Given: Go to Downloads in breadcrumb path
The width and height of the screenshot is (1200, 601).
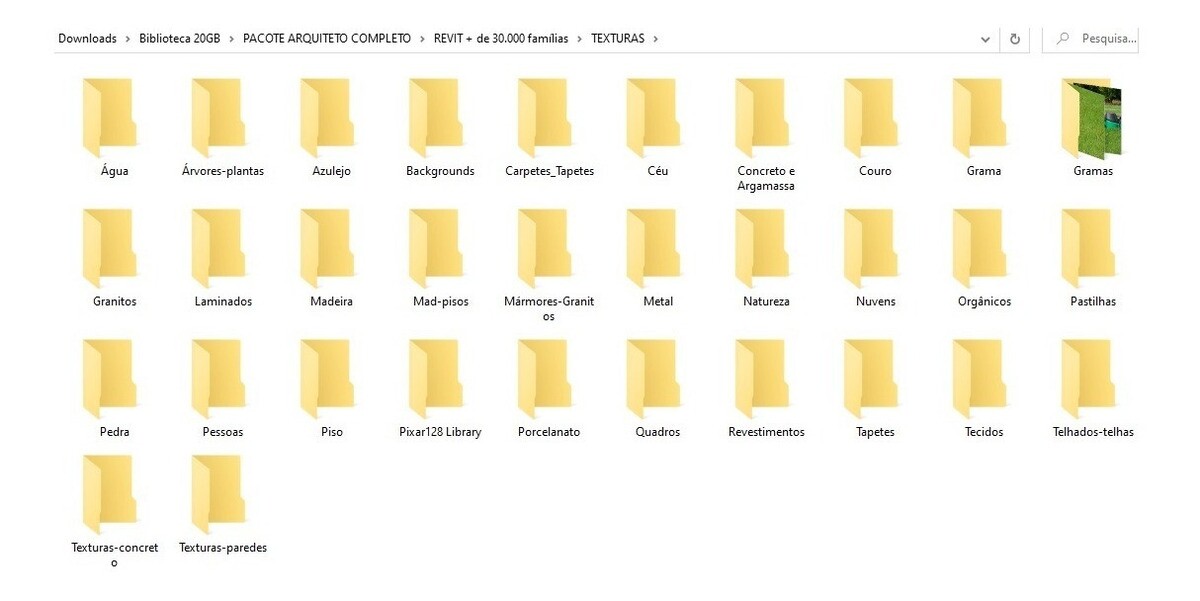Looking at the screenshot, I should coord(87,39).
